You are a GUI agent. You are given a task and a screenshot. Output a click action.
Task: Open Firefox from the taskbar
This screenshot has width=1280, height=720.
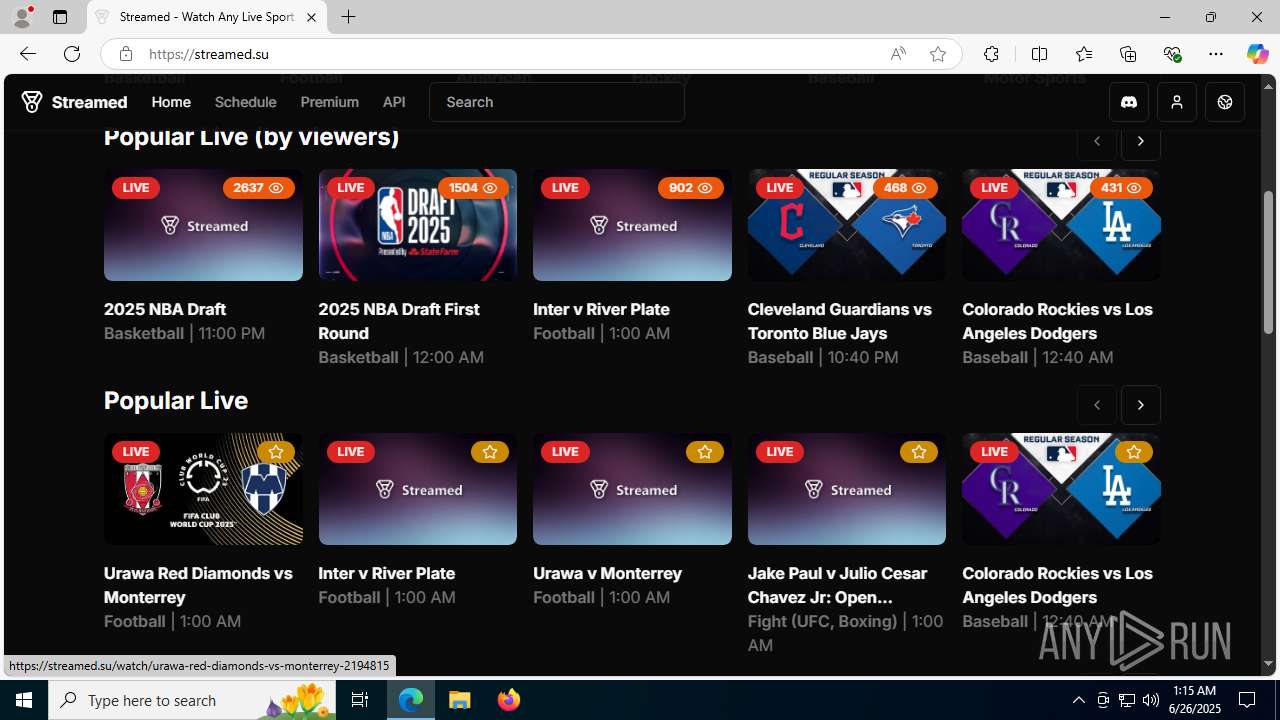509,700
